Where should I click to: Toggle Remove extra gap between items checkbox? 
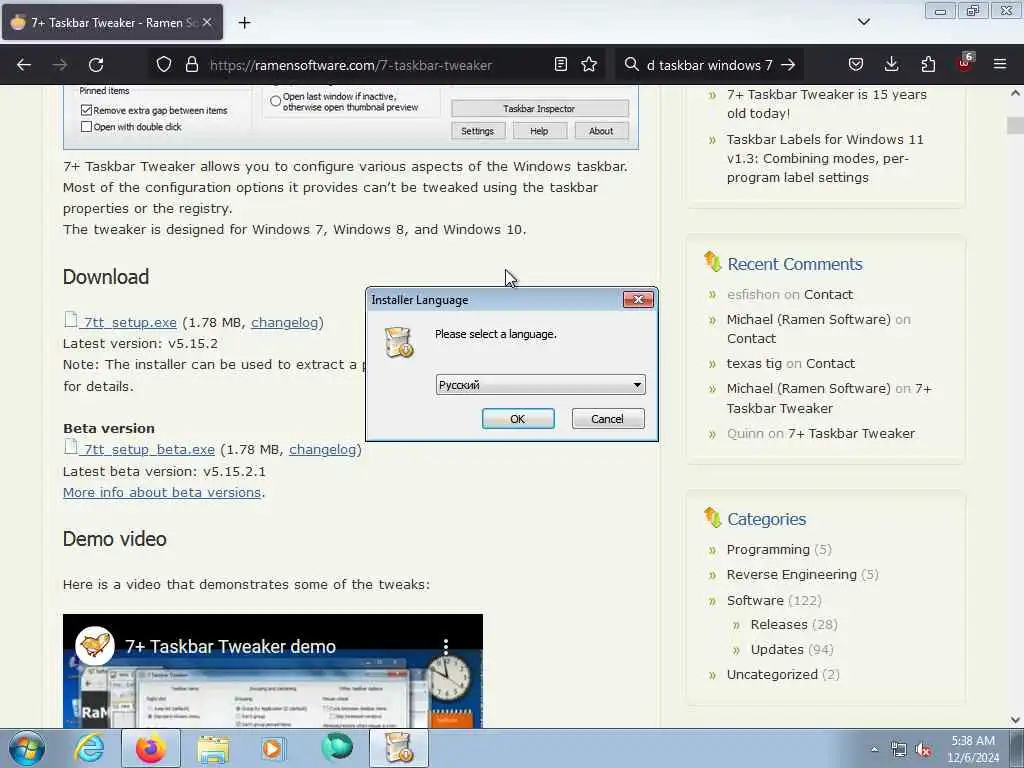point(86,110)
